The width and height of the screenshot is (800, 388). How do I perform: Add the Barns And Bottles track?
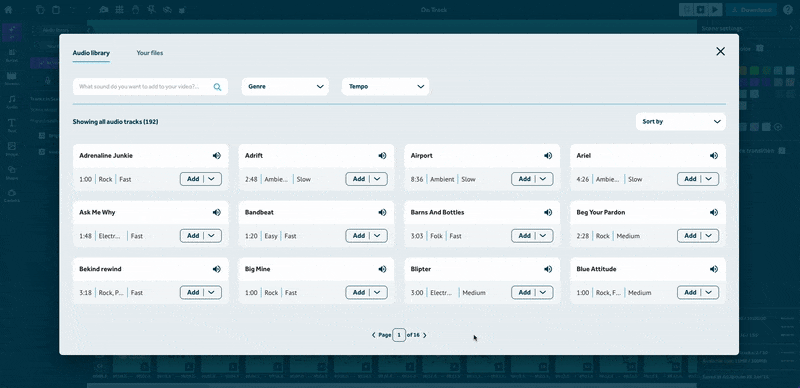[x=524, y=236]
